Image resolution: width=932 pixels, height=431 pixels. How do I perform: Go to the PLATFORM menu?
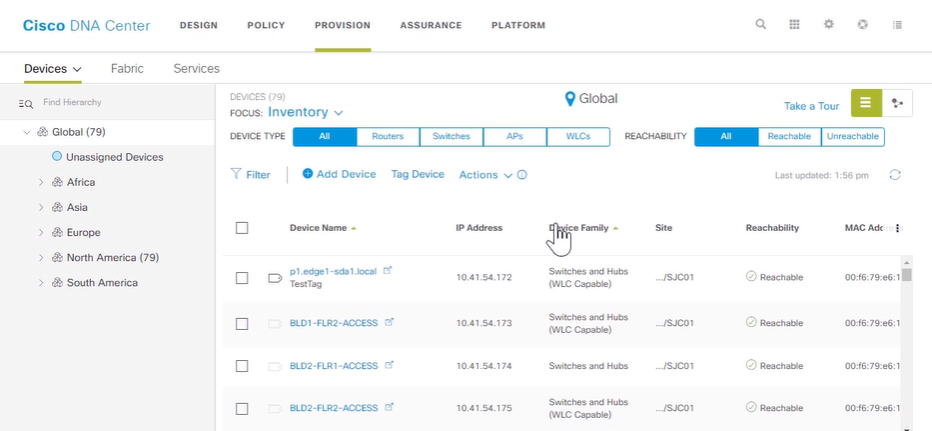coord(518,25)
